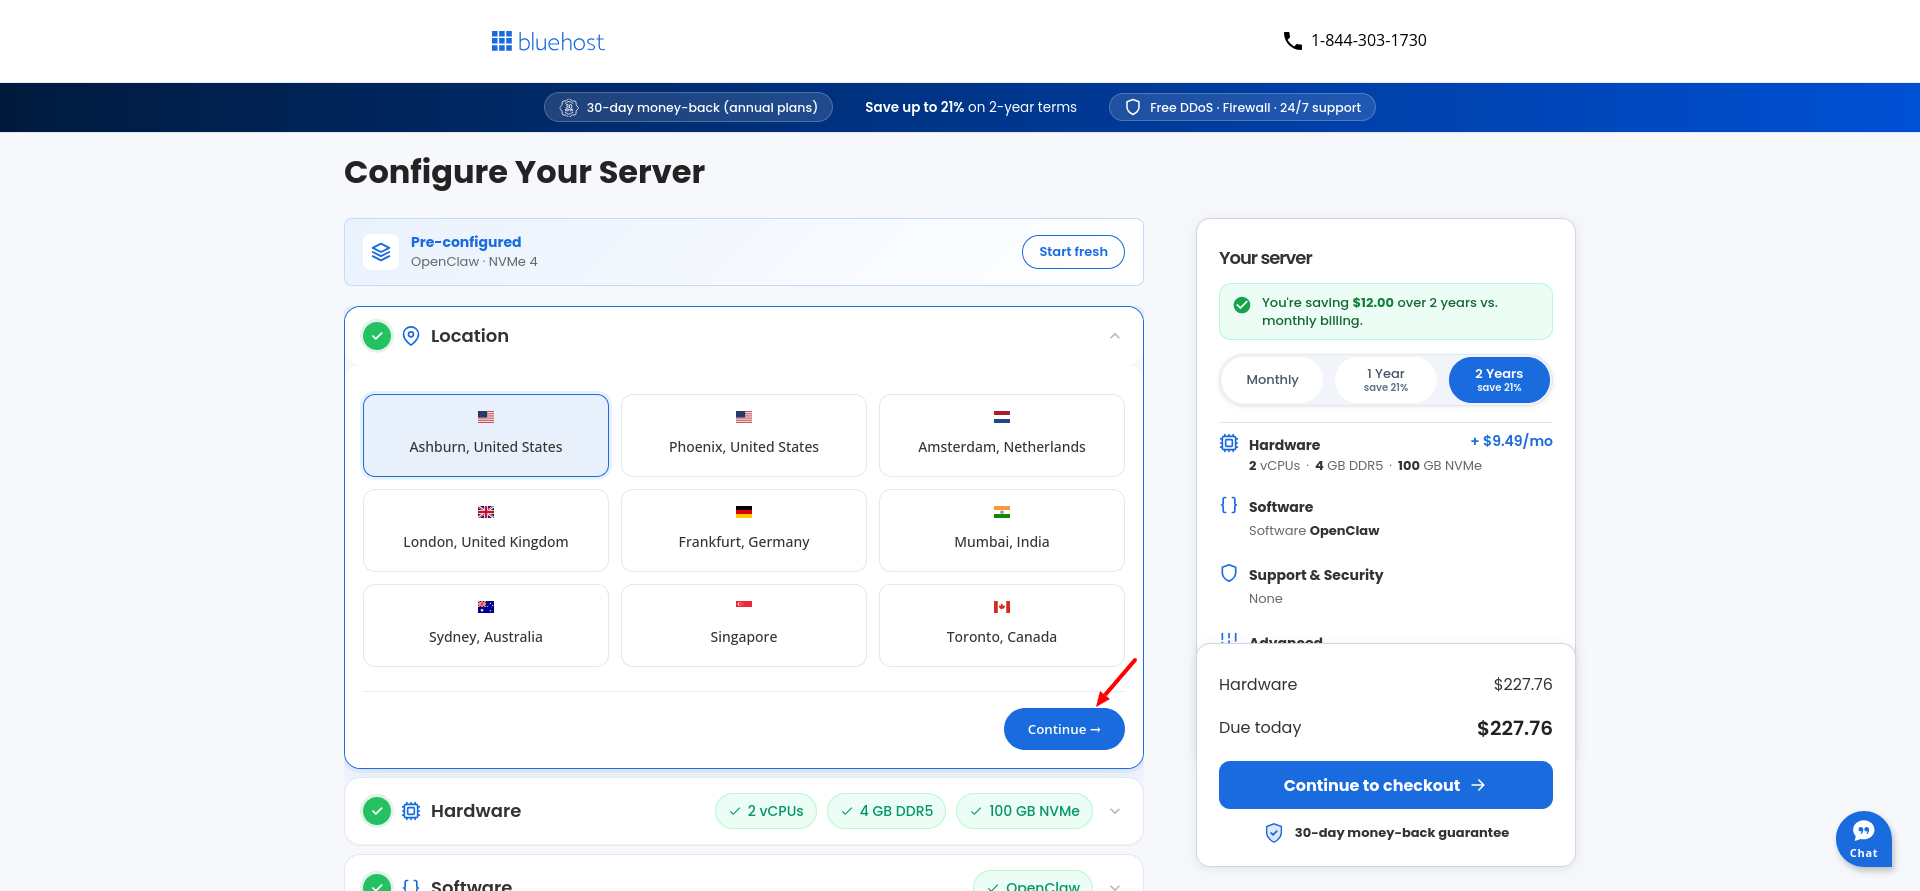Click the Hardware heading in accordion
This screenshot has height=891, width=1920.
coord(476,811)
